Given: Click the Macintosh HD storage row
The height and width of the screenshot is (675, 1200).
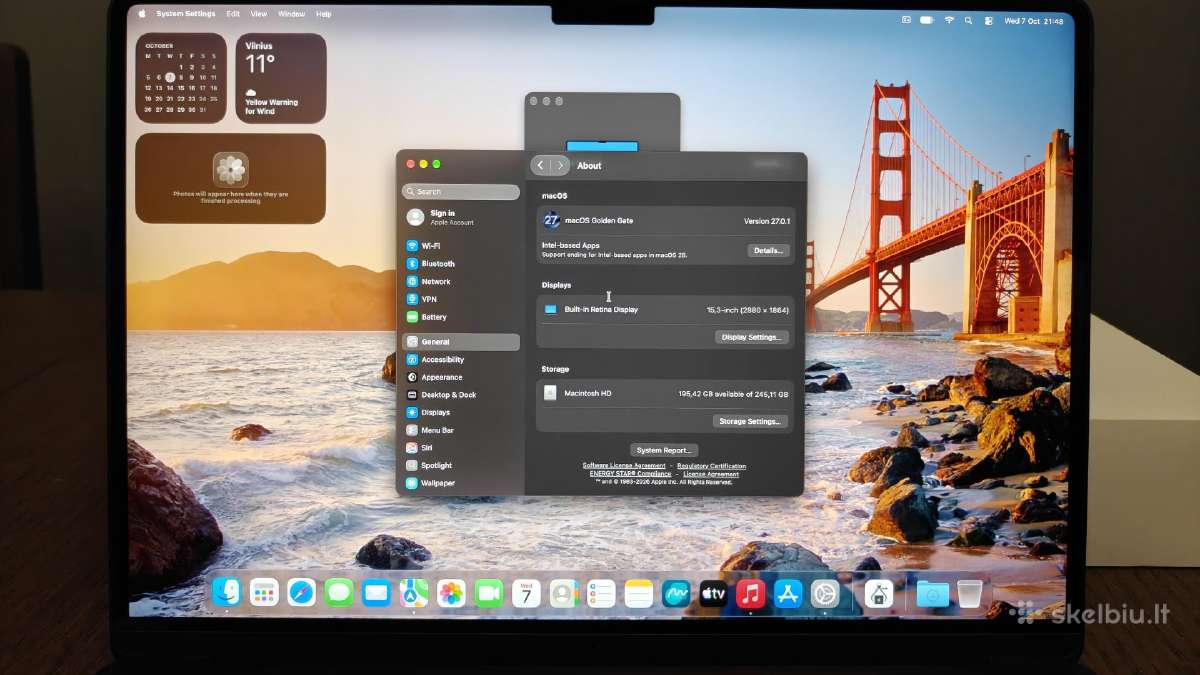Looking at the screenshot, I should coord(666,394).
